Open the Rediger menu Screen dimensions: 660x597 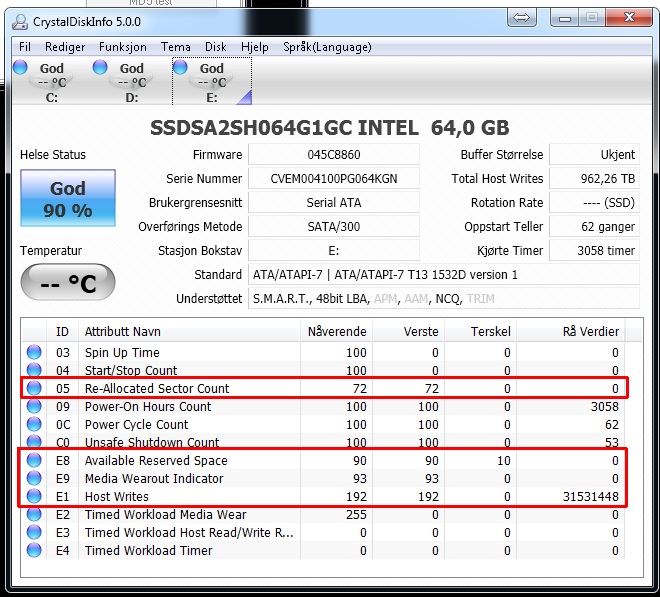65,47
